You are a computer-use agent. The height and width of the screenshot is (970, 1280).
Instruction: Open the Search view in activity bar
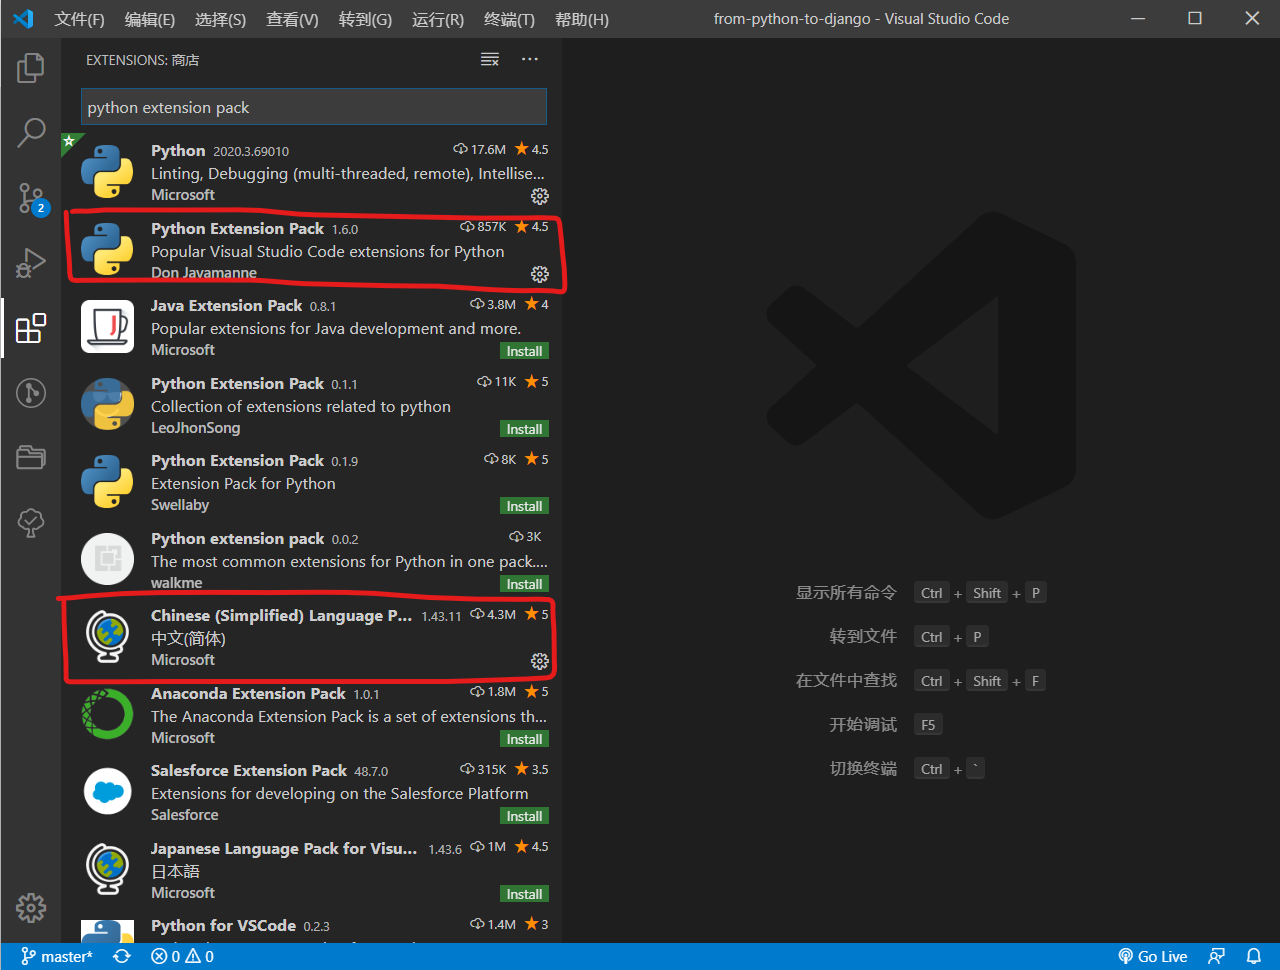tap(31, 132)
